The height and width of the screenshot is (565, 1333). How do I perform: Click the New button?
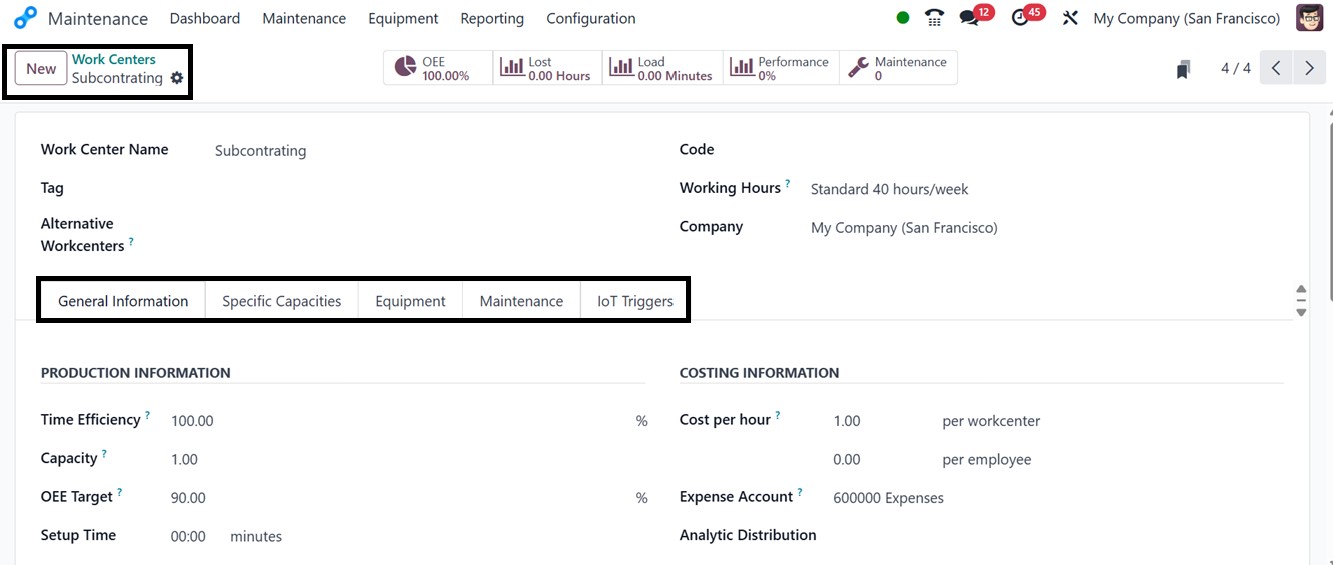(41, 68)
